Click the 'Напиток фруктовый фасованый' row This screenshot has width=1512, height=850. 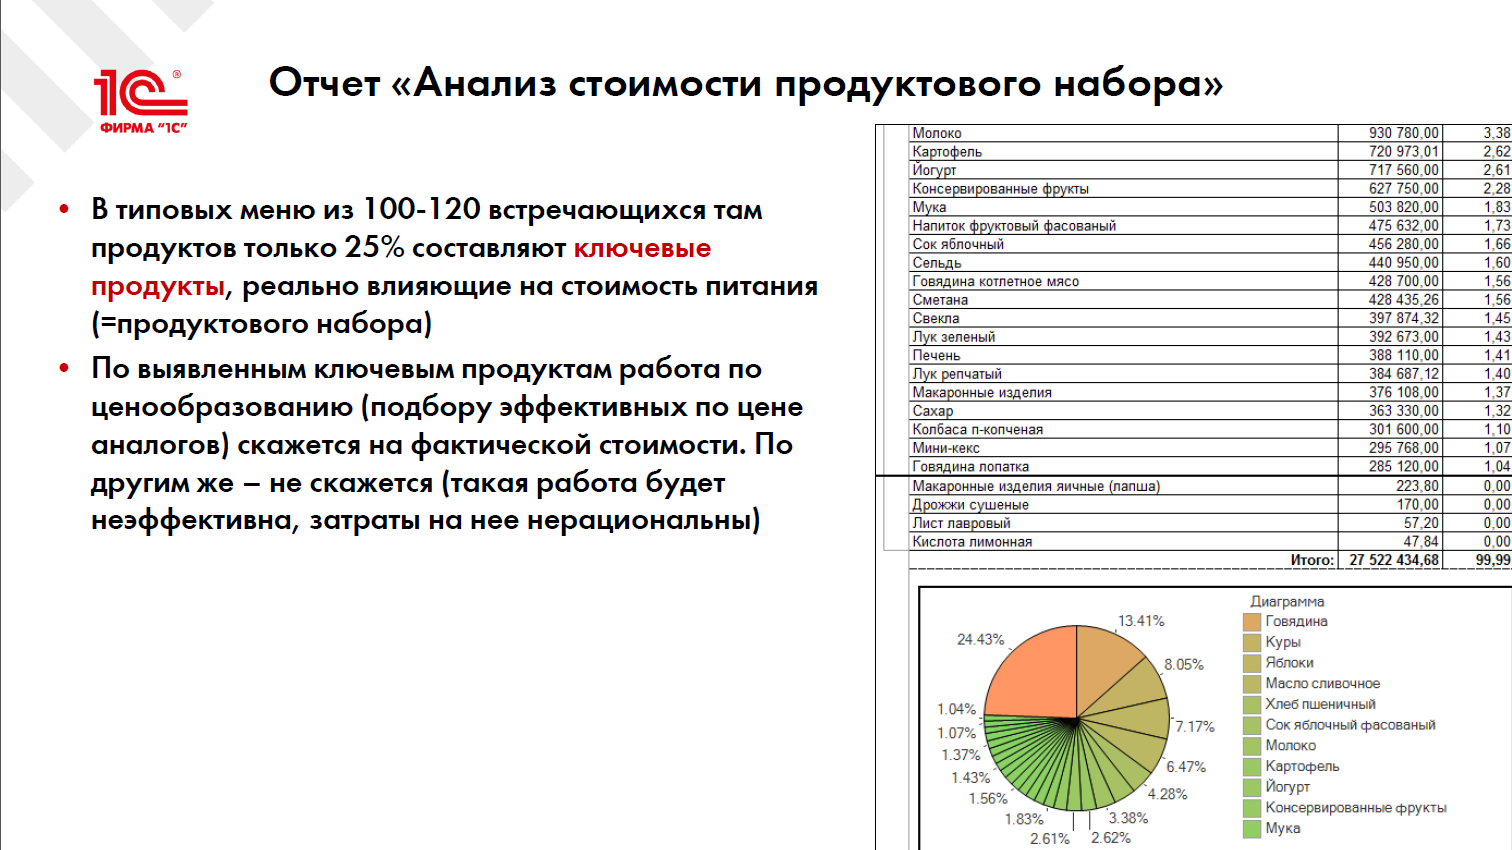[x=1014, y=226]
